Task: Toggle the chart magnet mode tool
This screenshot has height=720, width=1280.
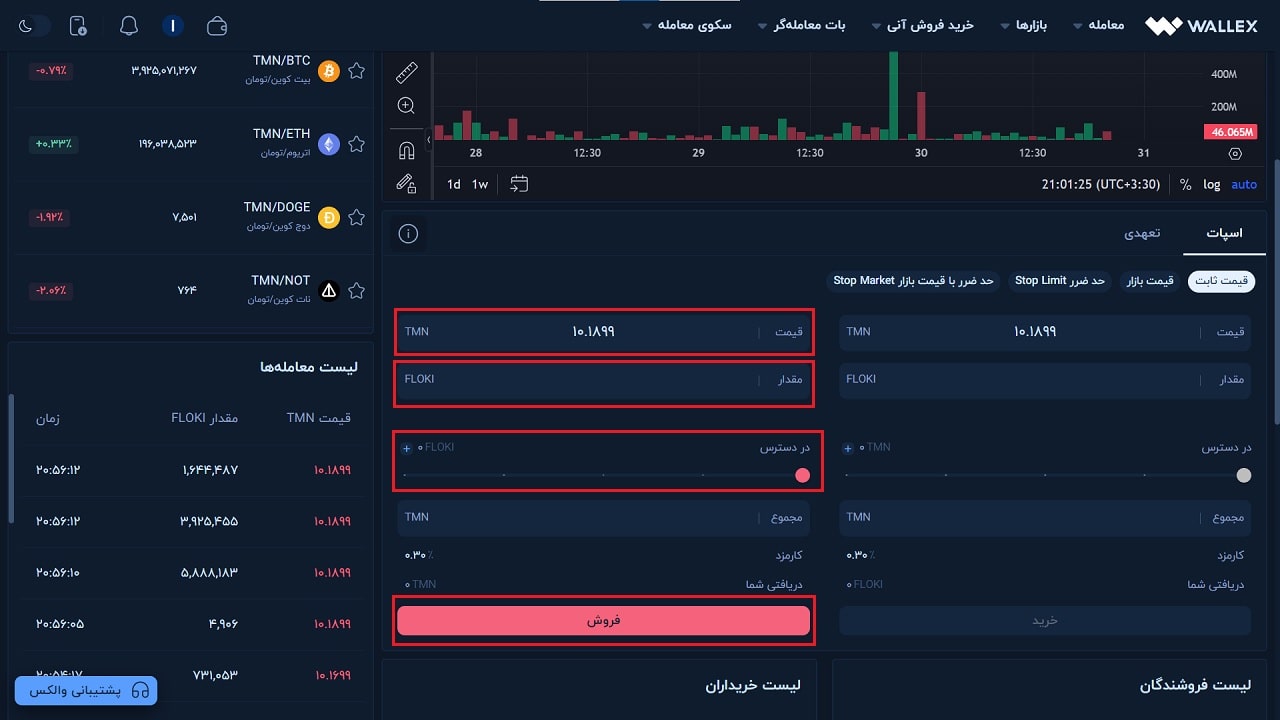Action: [x=406, y=151]
